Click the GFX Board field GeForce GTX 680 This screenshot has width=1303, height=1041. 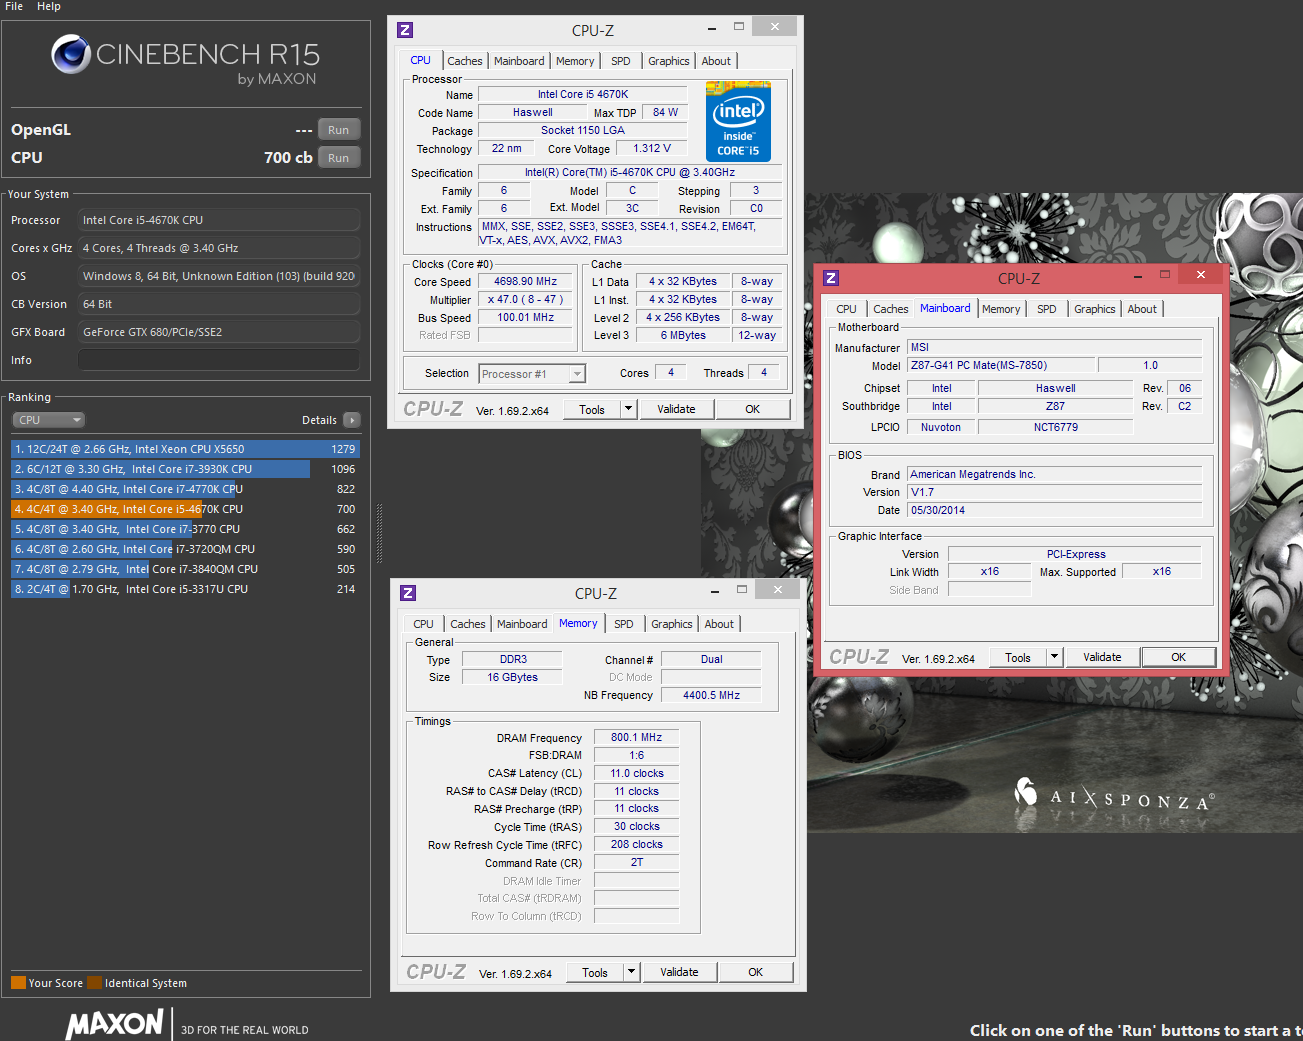pos(219,332)
